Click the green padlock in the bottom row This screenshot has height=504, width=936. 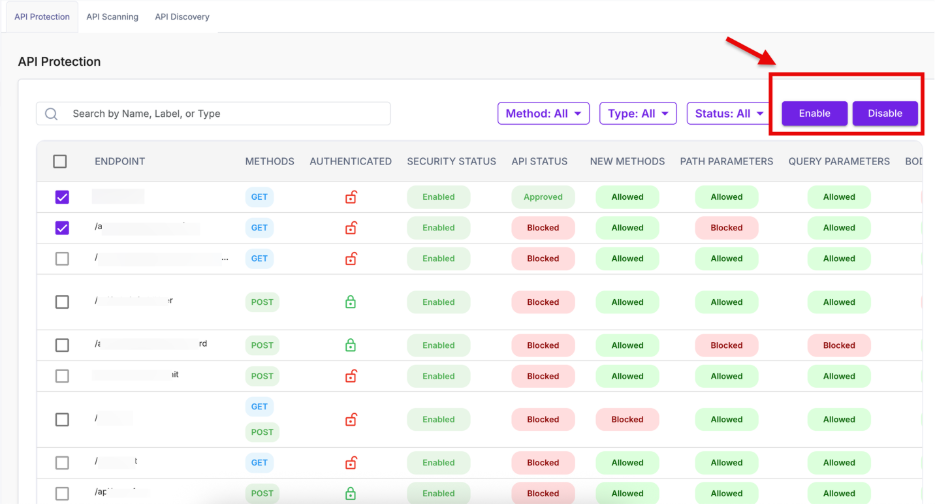pos(351,493)
